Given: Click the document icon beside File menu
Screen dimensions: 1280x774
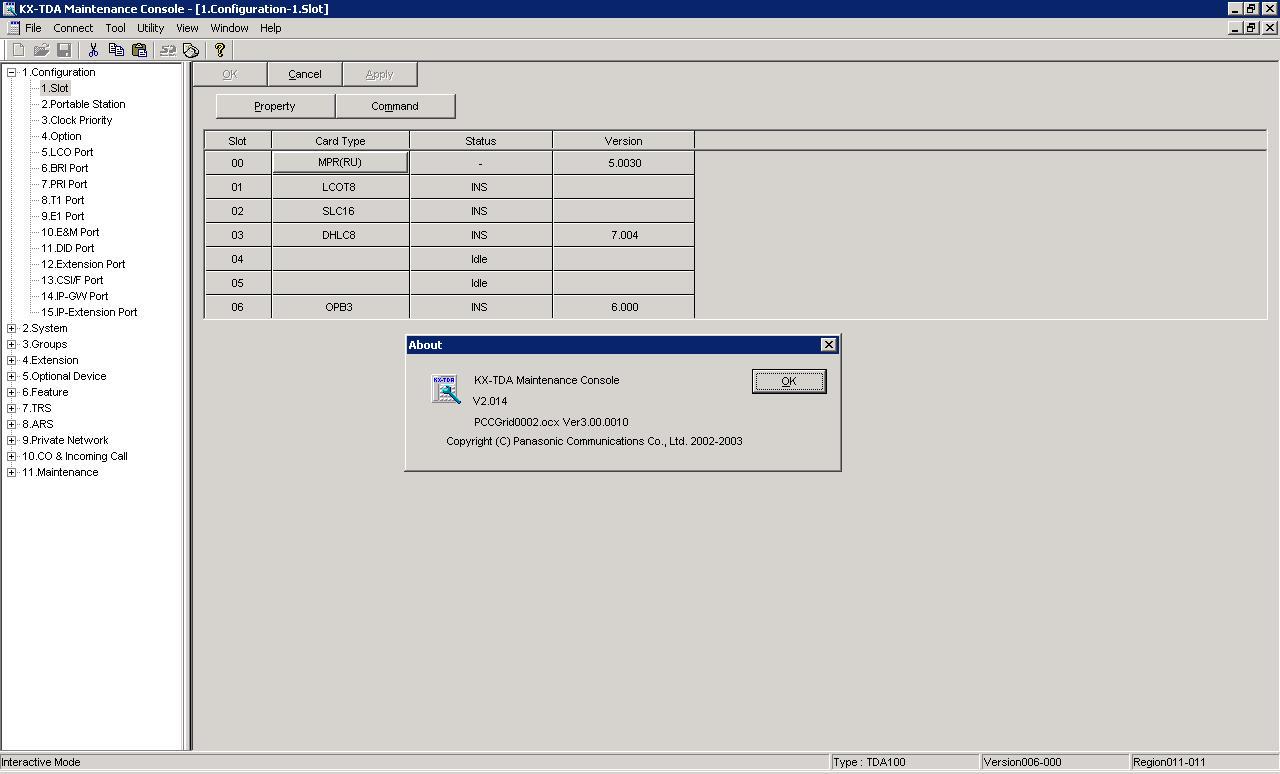Looking at the screenshot, I should coord(13,28).
